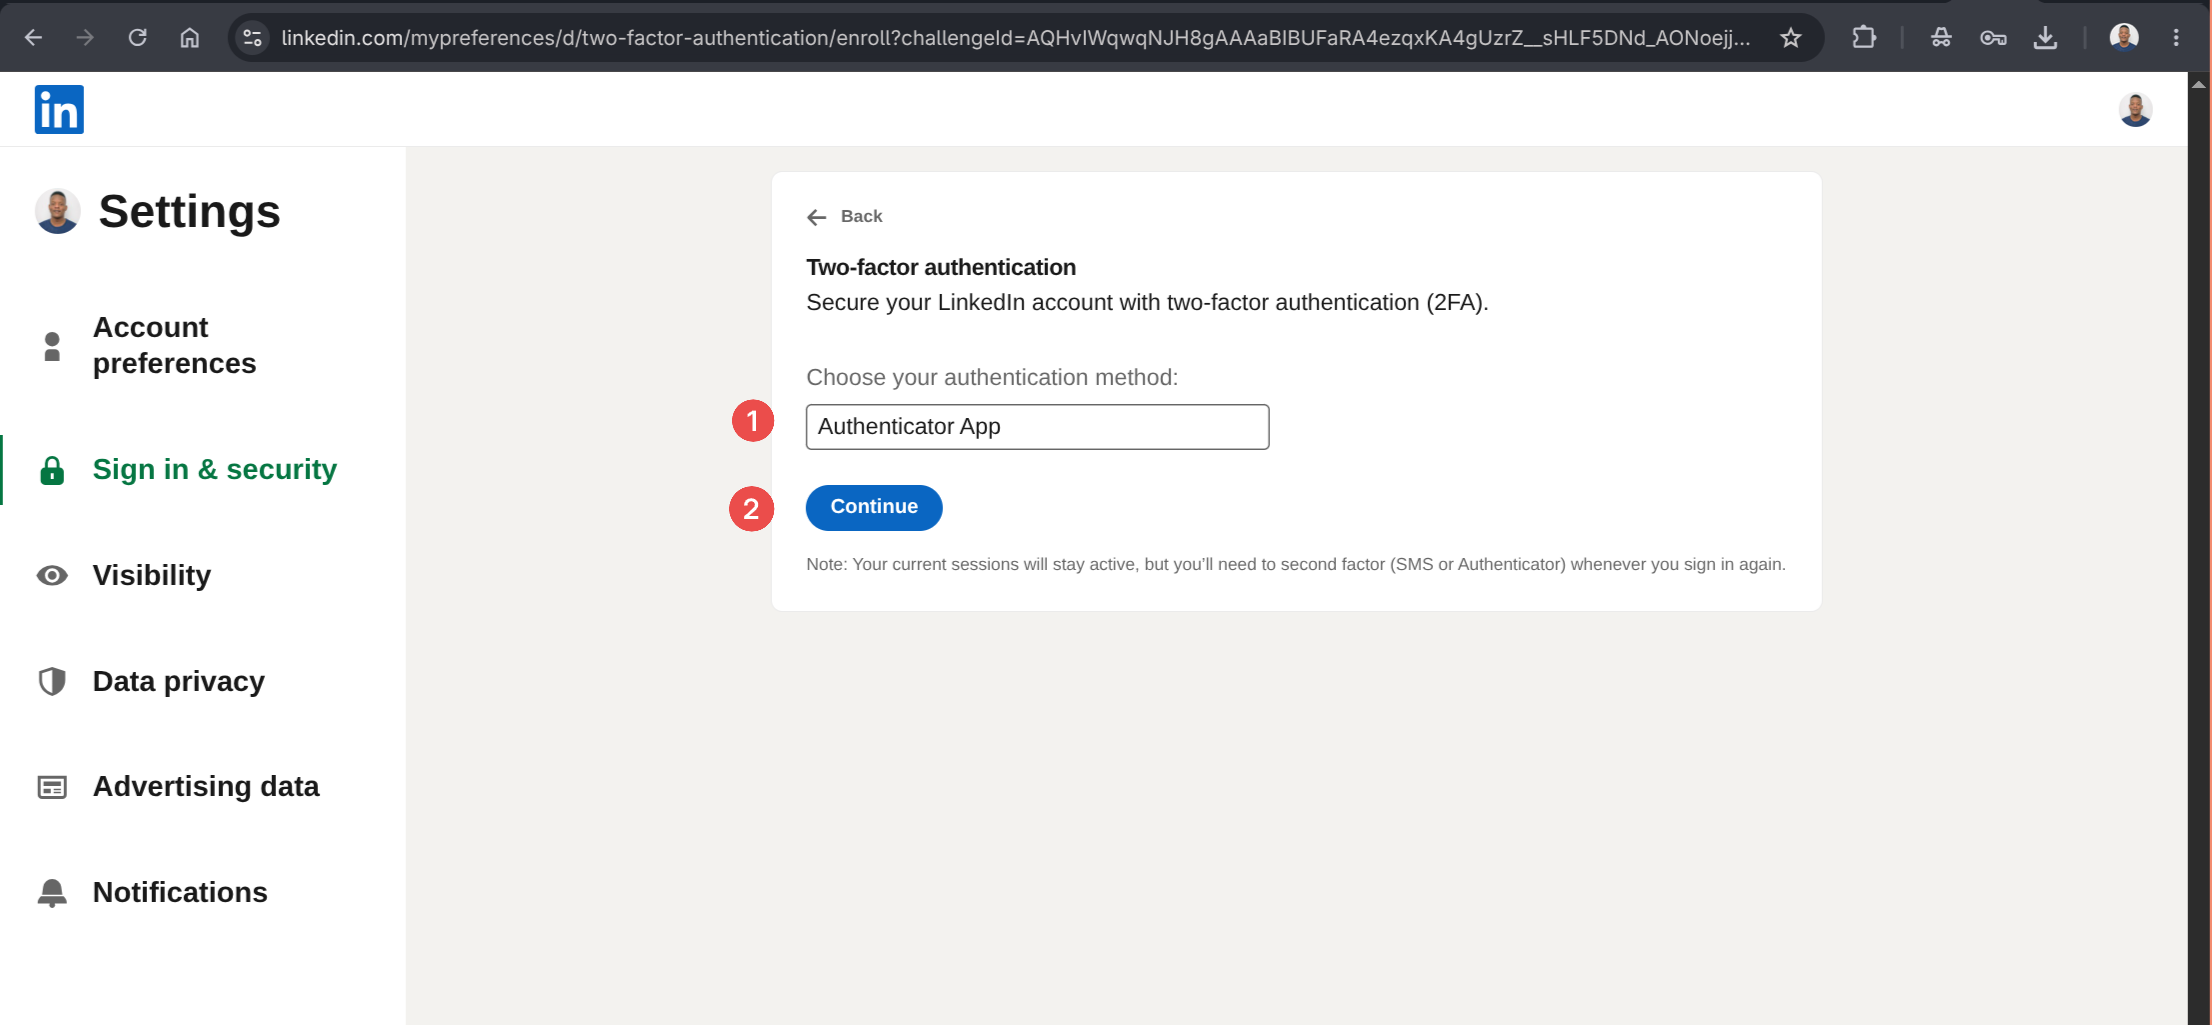Show browser downloads
This screenshot has width=2212, height=1025.
[x=2045, y=38]
